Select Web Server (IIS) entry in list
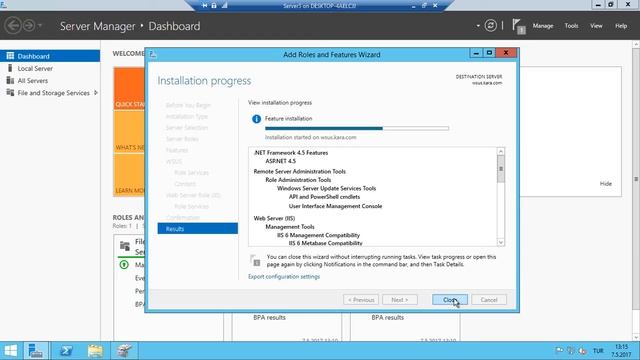Viewport: 640px width, 360px height. tap(274, 218)
